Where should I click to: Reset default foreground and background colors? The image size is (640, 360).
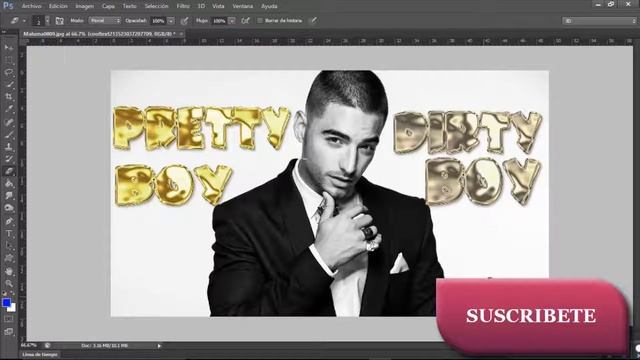tap(4, 293)
